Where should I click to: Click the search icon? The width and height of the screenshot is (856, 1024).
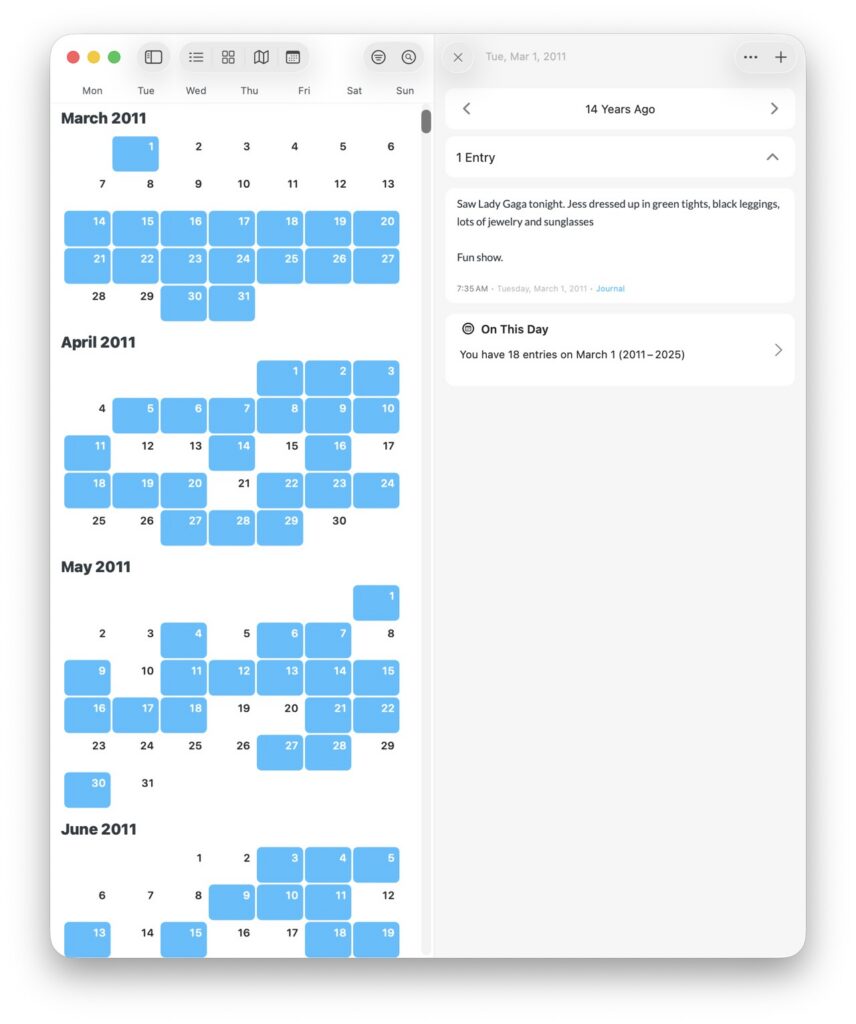click(409, 57)
